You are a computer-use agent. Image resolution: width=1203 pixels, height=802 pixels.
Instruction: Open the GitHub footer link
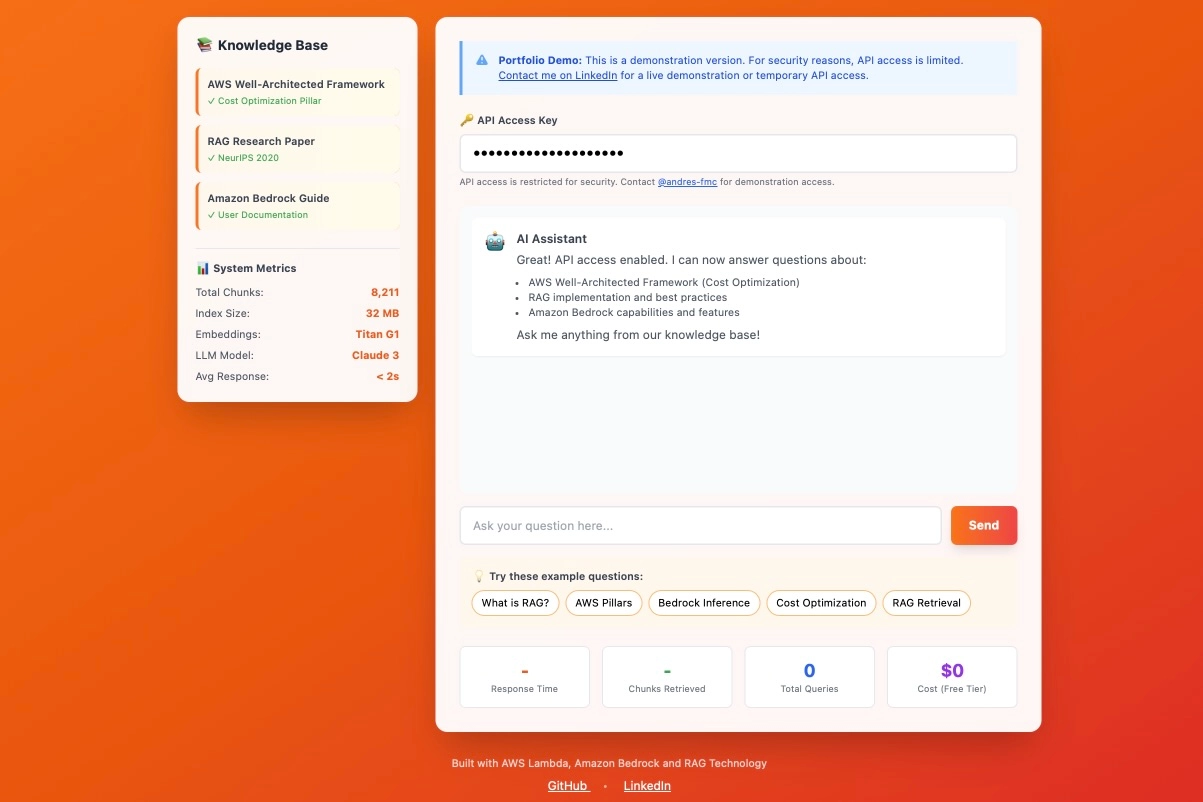pos(568,786)
